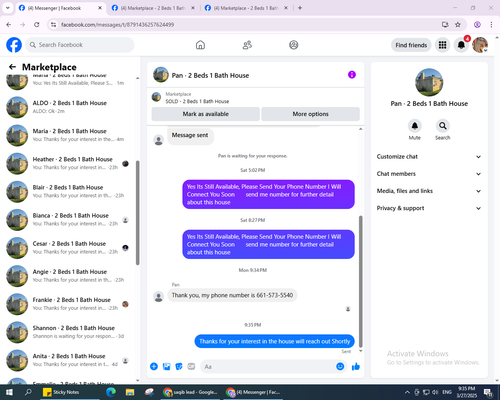Viewport: 500px width, 400px height.
Task: Click the Find friends button
Action: 411,45
